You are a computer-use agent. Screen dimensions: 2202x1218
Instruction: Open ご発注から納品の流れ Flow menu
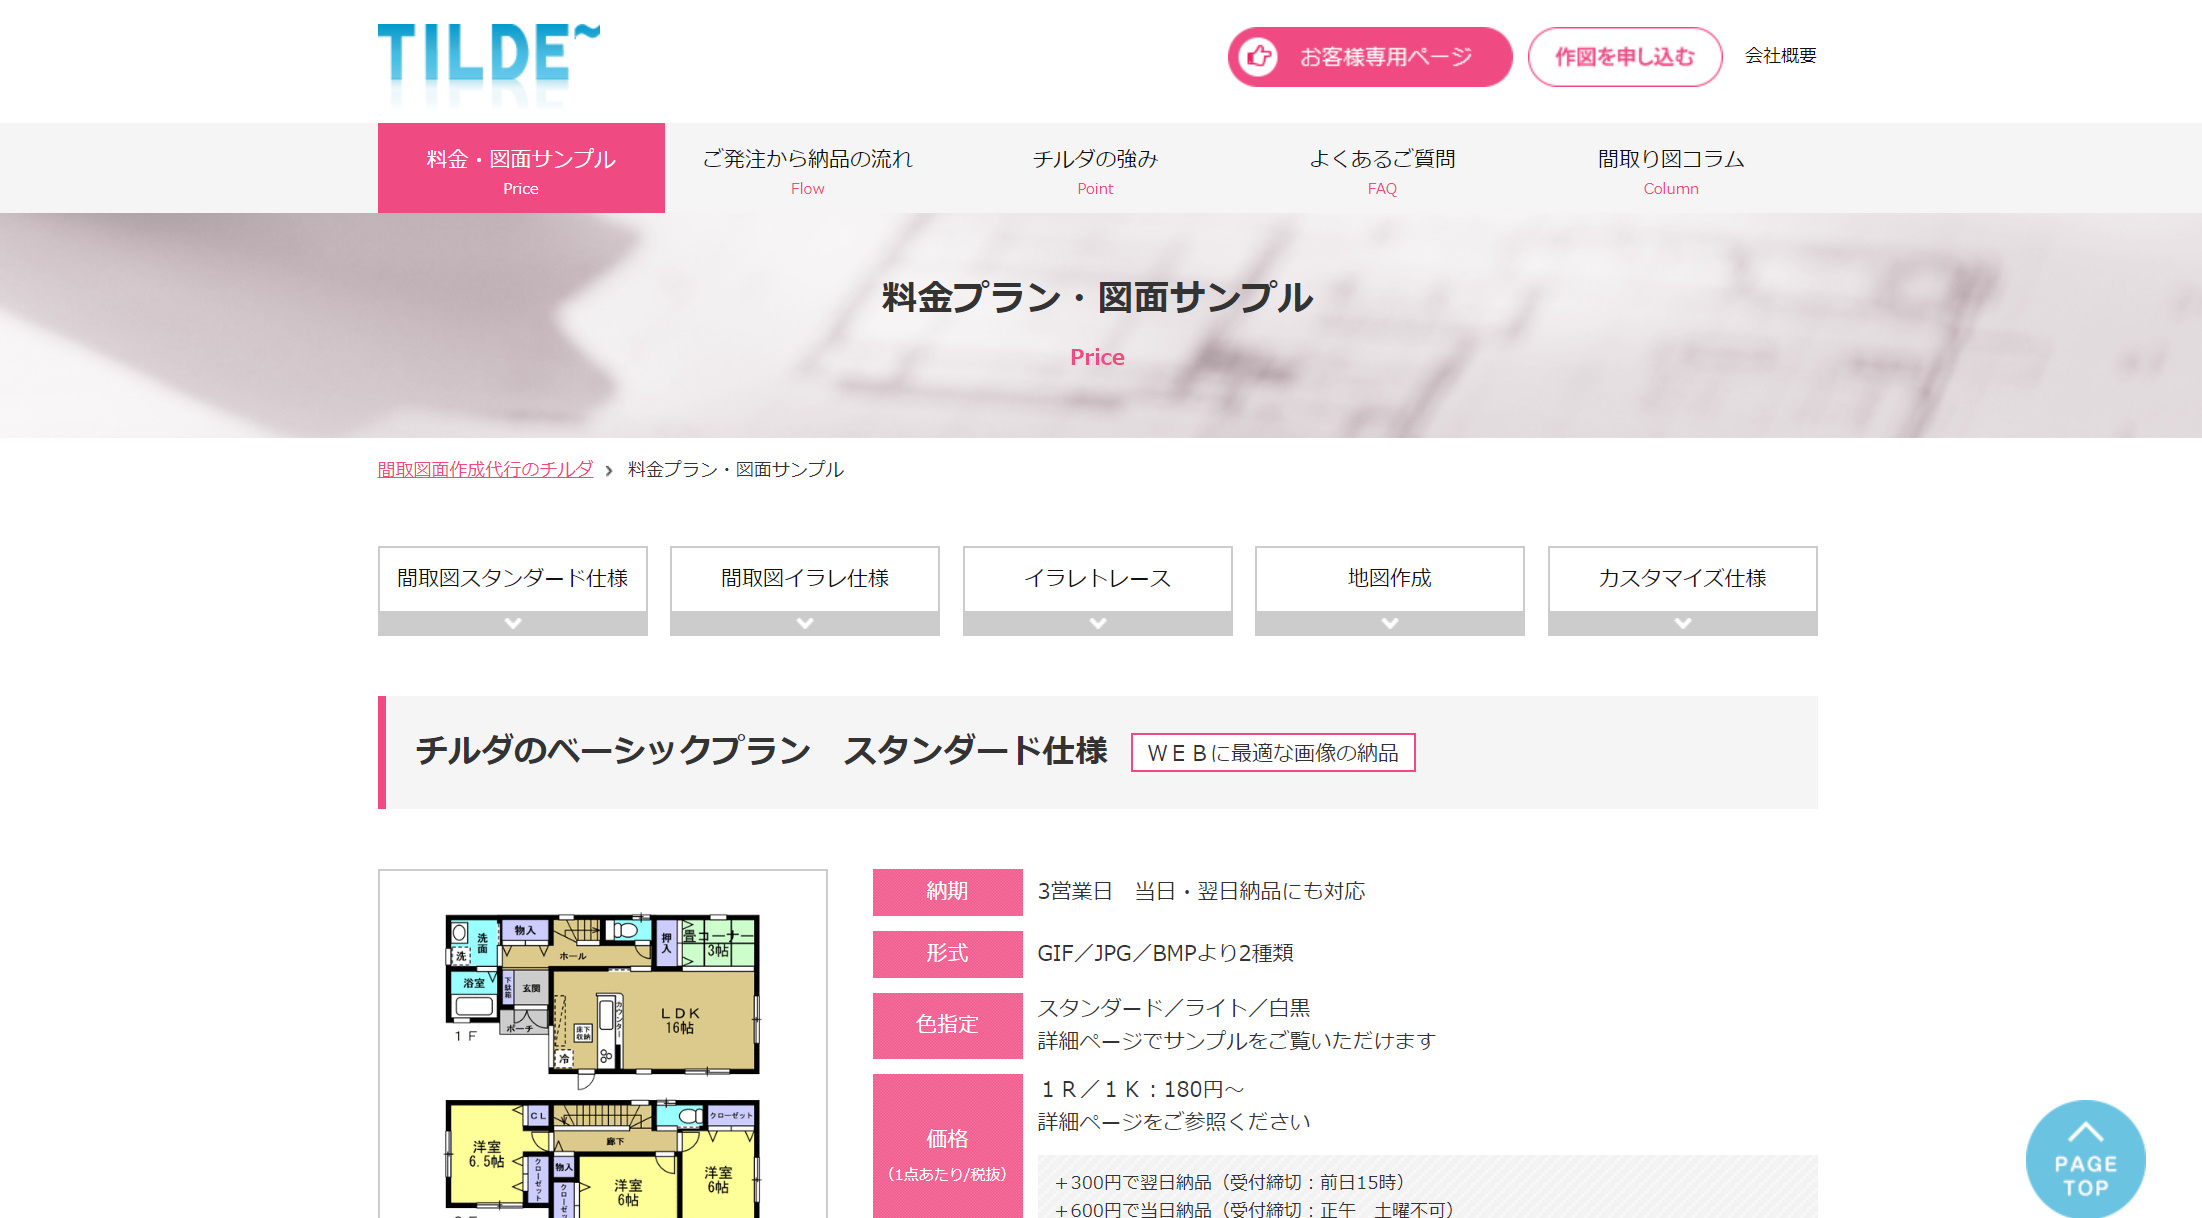click(x=807, y=168)
